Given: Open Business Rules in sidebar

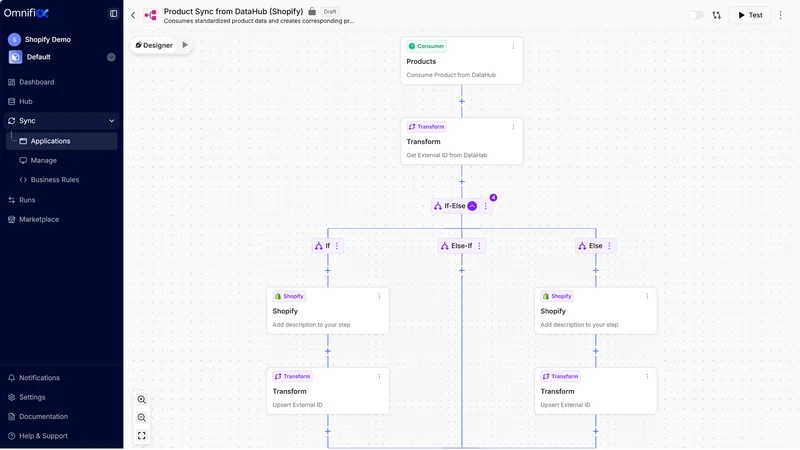Looking at the screenshot, I should tap(55, 180).
